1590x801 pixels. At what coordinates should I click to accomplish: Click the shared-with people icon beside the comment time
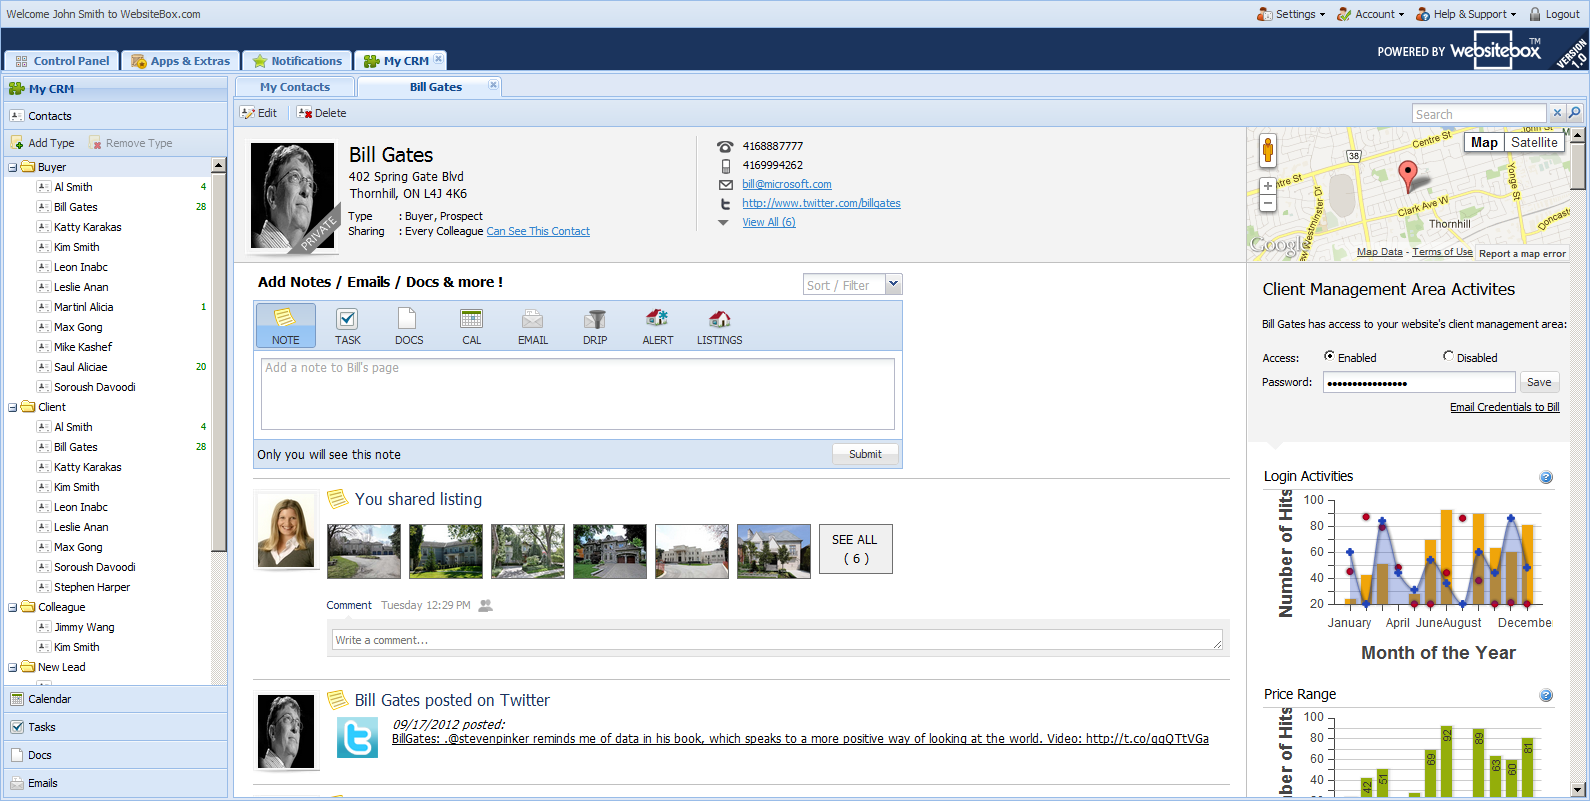tap(486, 605)
